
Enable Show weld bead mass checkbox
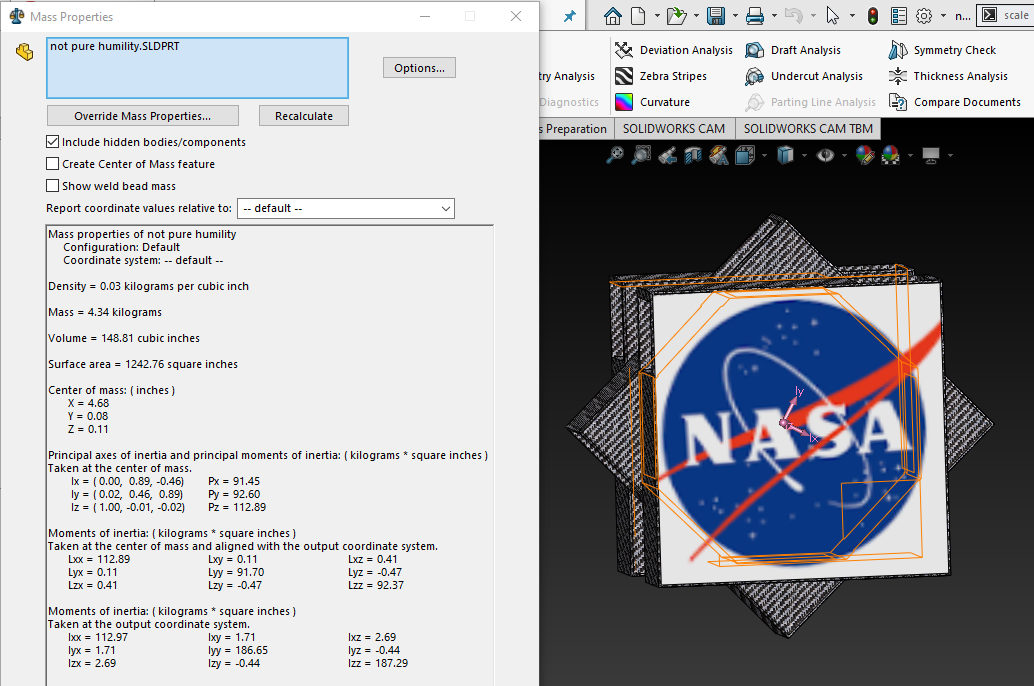(x=53, y=186)
